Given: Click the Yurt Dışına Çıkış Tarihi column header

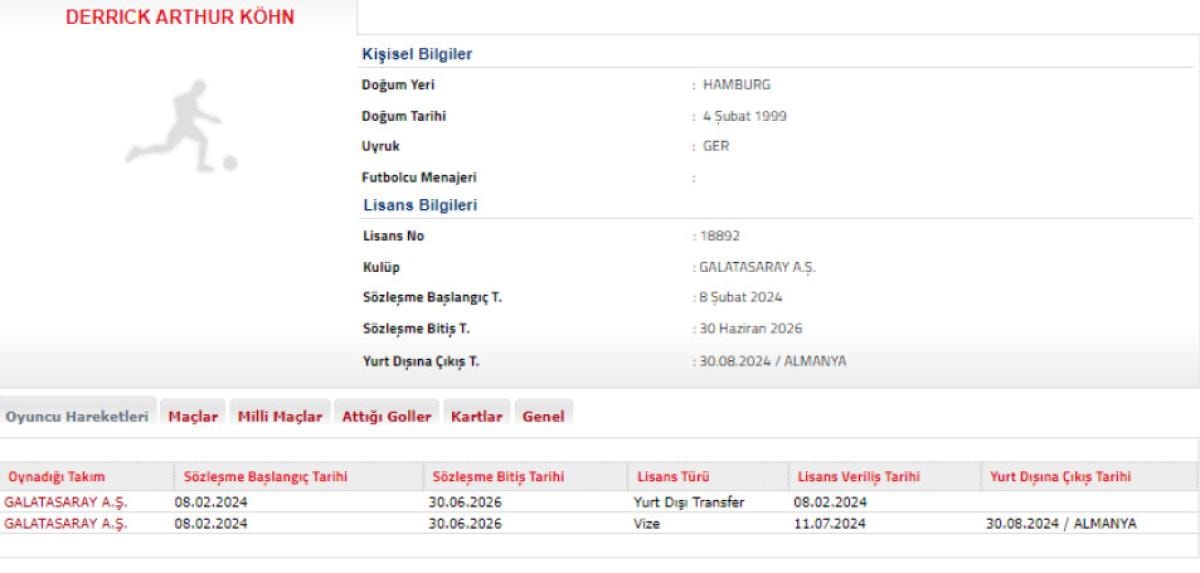Looking at the screenshot, I should [1060, 477].
